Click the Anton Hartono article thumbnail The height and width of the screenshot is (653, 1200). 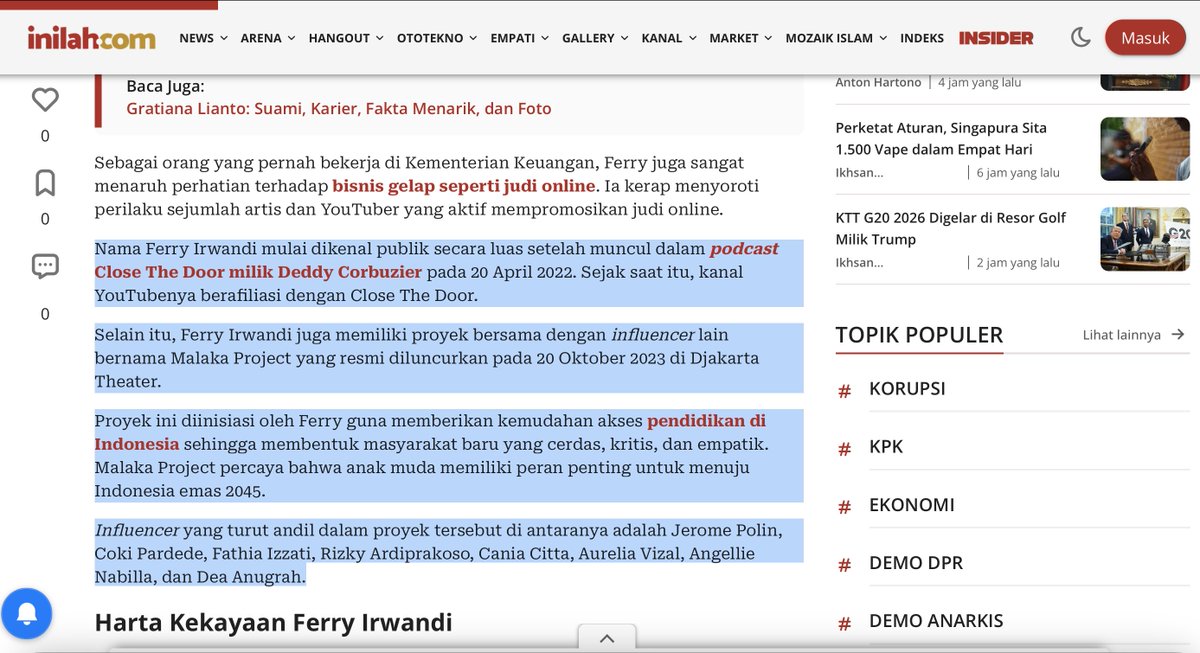(x=1145, y=82)
